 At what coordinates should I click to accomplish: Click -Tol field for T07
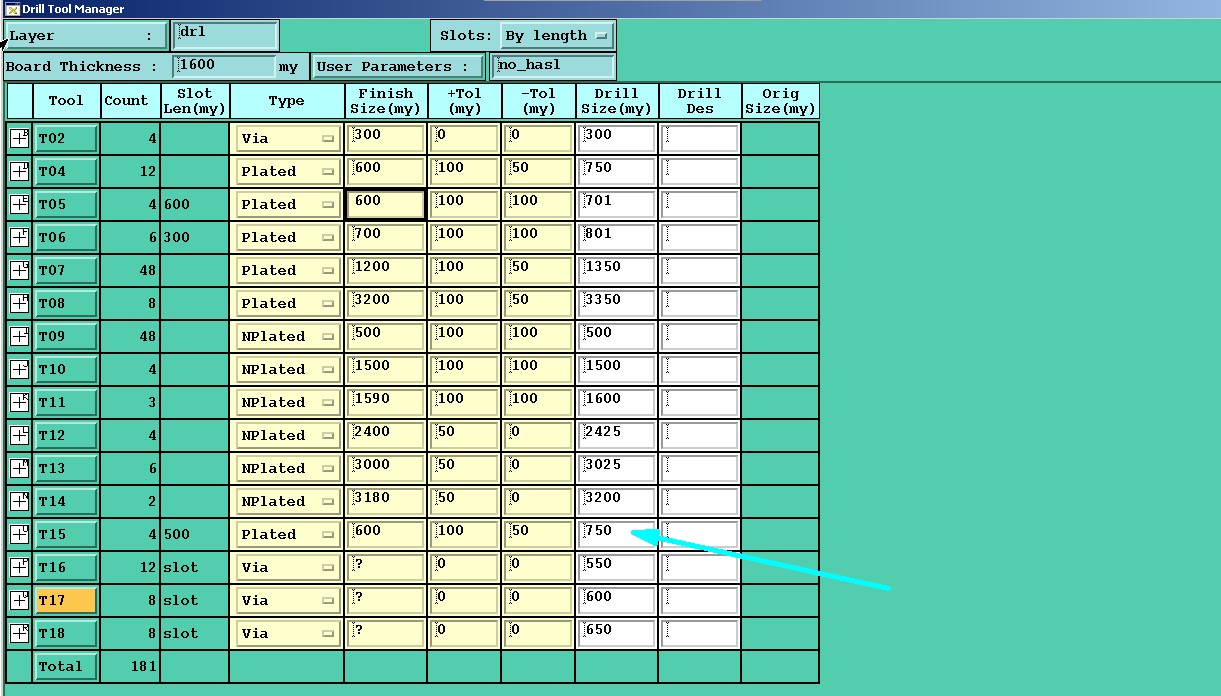pyautogui.click(x=538, y=270)
